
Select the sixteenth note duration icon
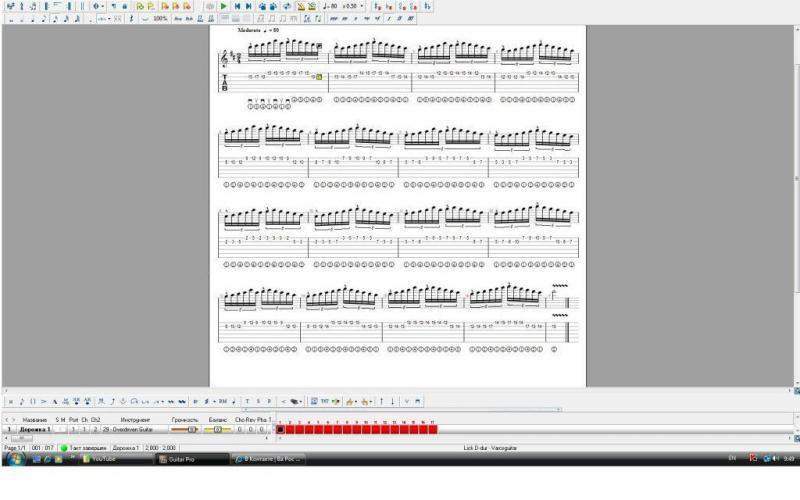coord(55,18)
